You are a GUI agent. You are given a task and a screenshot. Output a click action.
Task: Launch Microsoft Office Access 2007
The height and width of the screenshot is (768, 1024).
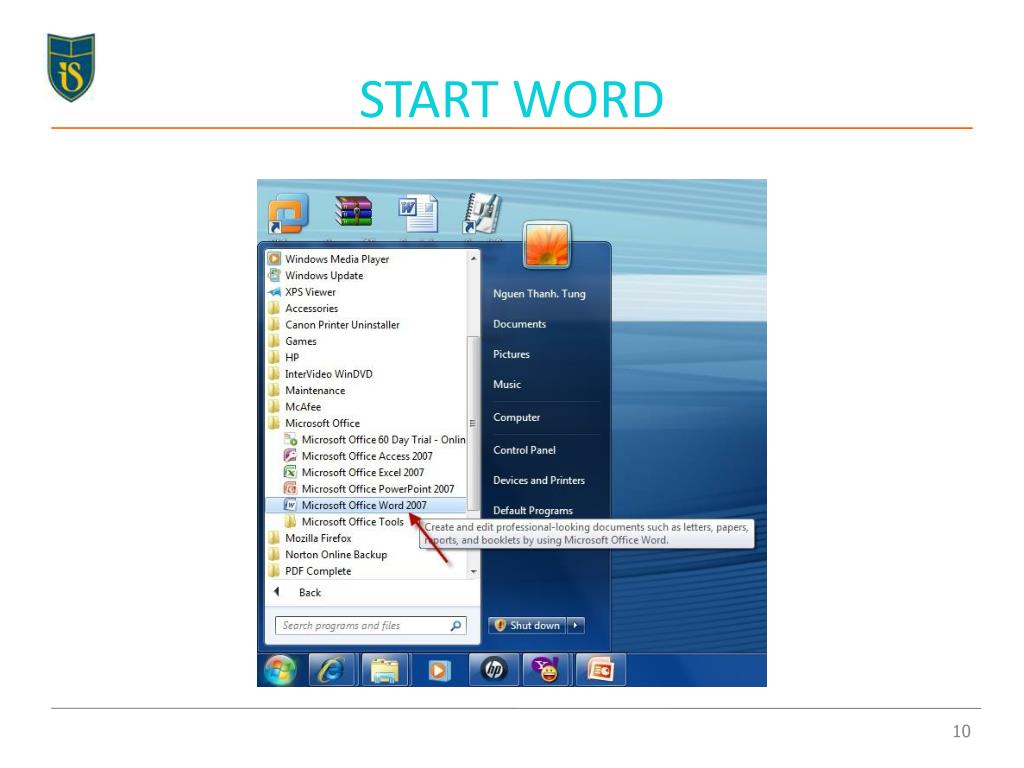click(x=368, y=456)
